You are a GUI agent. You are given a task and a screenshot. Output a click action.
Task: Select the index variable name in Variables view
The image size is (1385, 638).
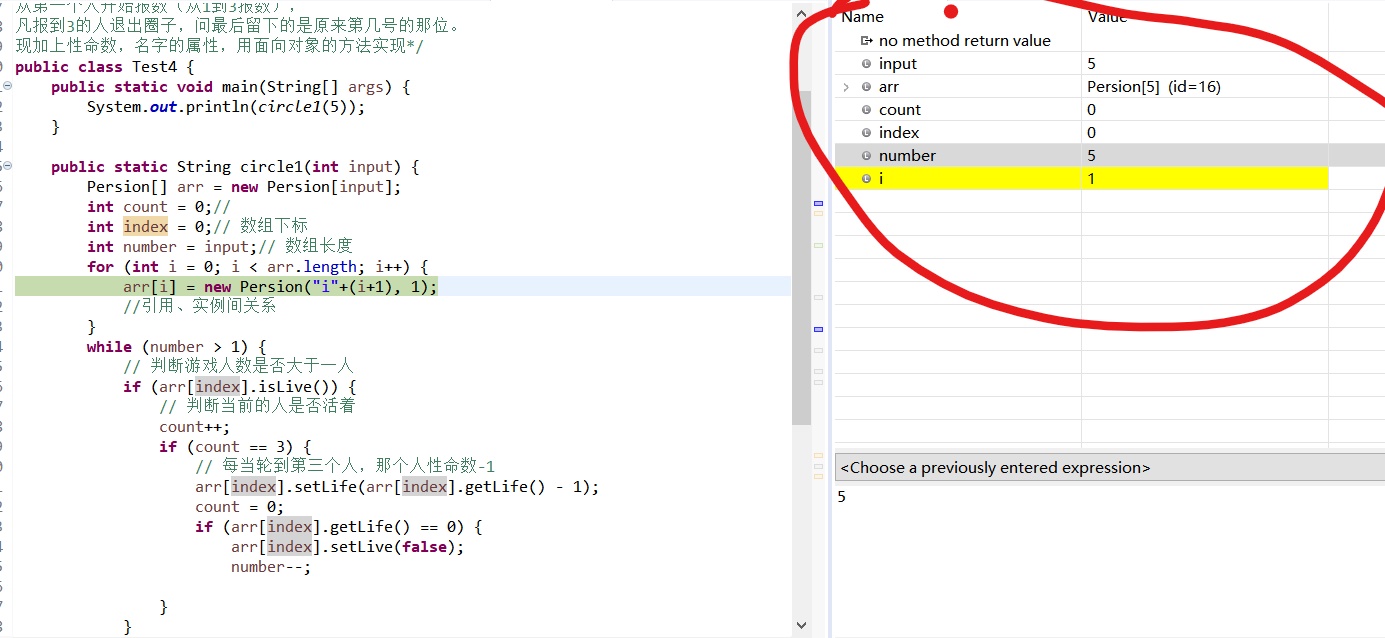[899, 133]
